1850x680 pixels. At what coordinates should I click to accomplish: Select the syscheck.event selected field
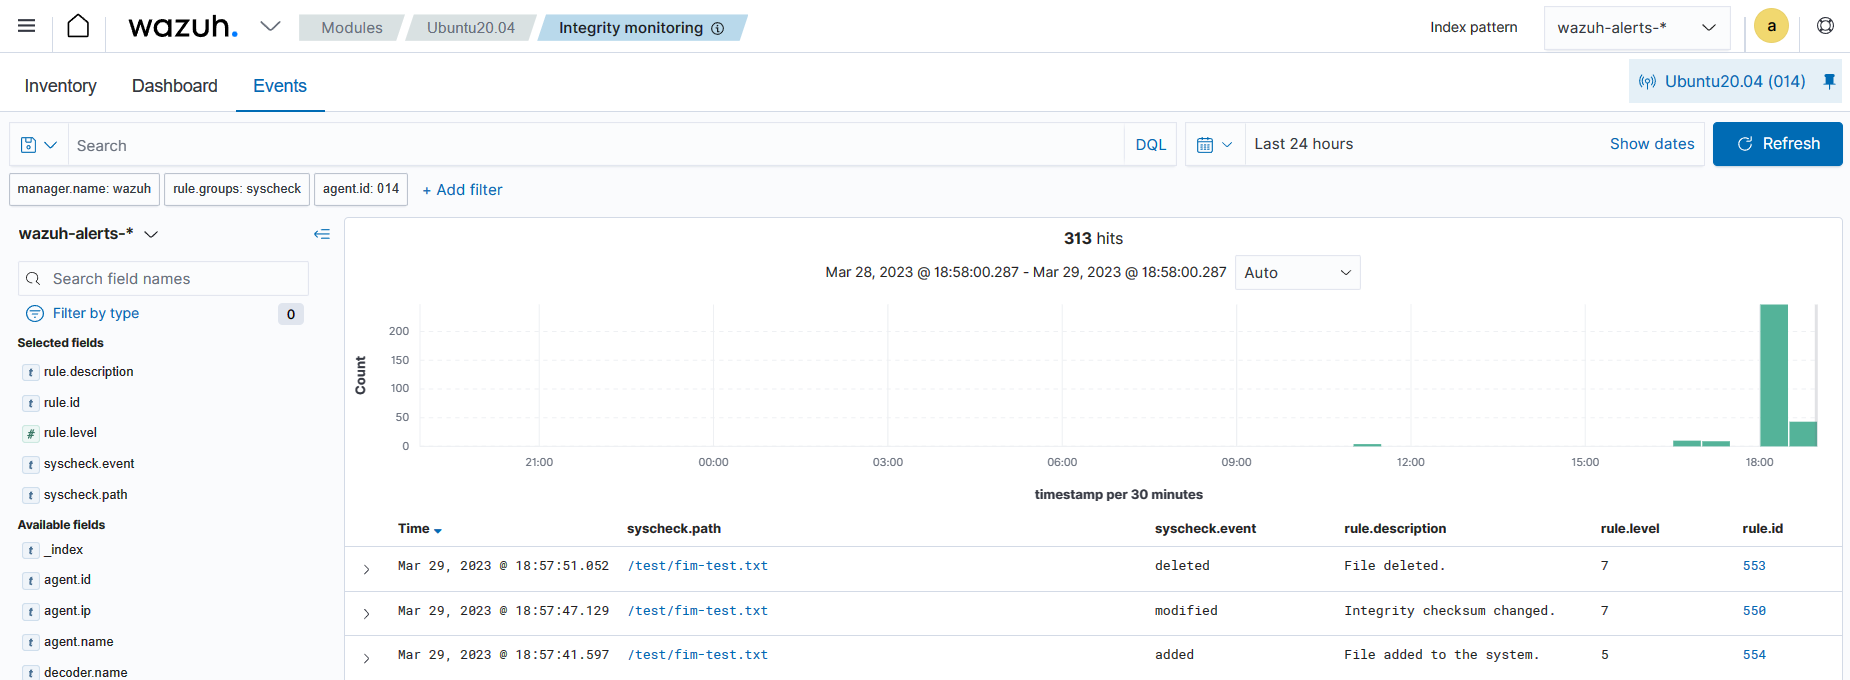(89, 464)
